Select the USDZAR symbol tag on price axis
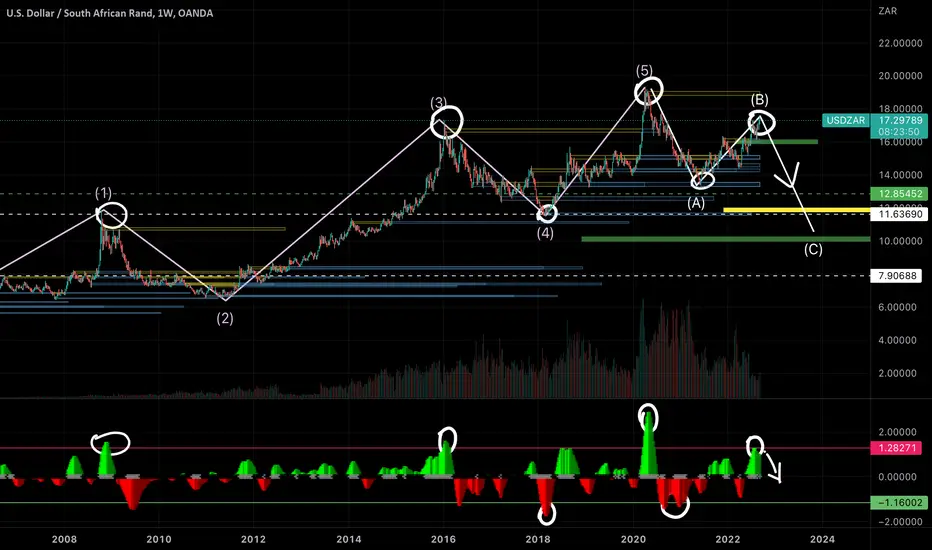This screenshot has height=550, width=932. [846, 121]
